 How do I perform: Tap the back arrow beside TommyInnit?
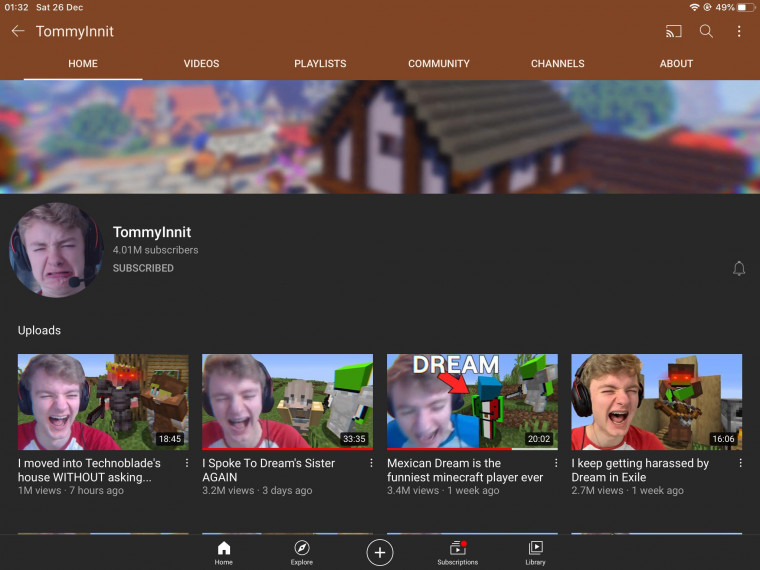click(17, 31)
